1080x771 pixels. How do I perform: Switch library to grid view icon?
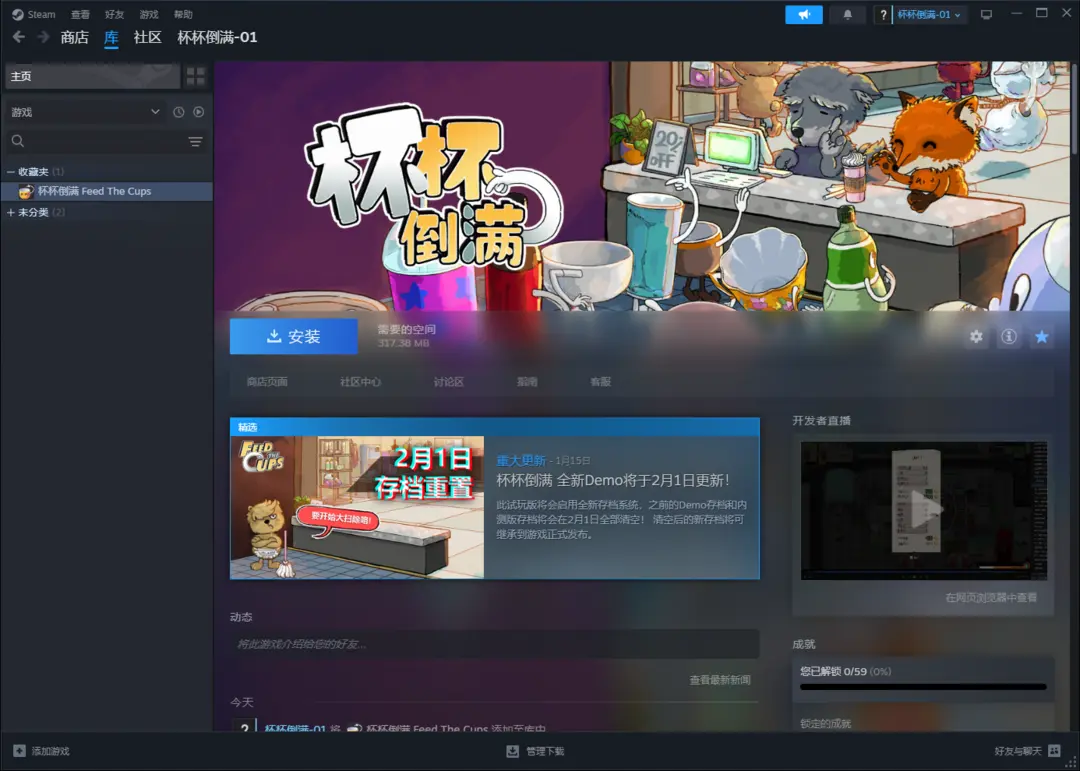196,76
